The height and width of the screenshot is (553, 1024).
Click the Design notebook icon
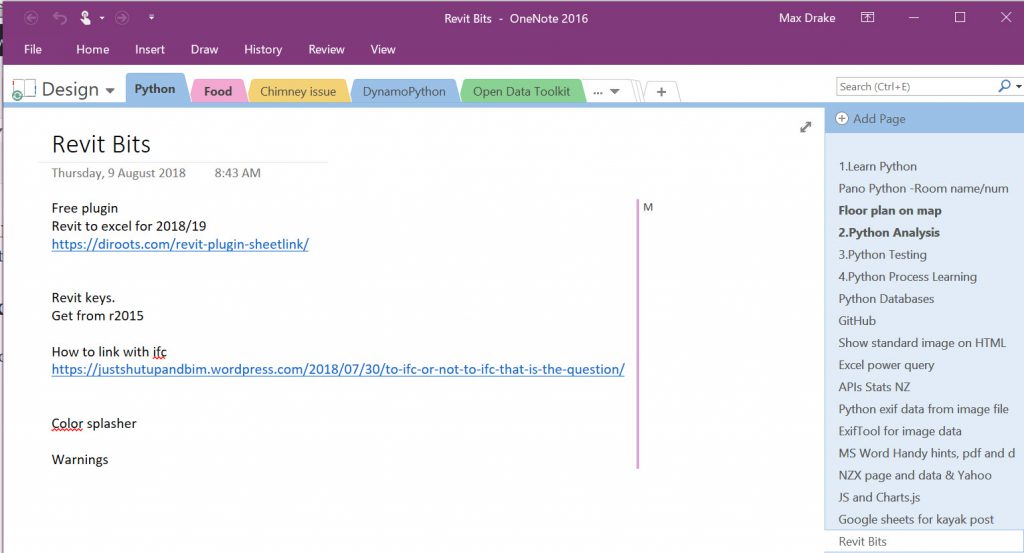(23, 89)
